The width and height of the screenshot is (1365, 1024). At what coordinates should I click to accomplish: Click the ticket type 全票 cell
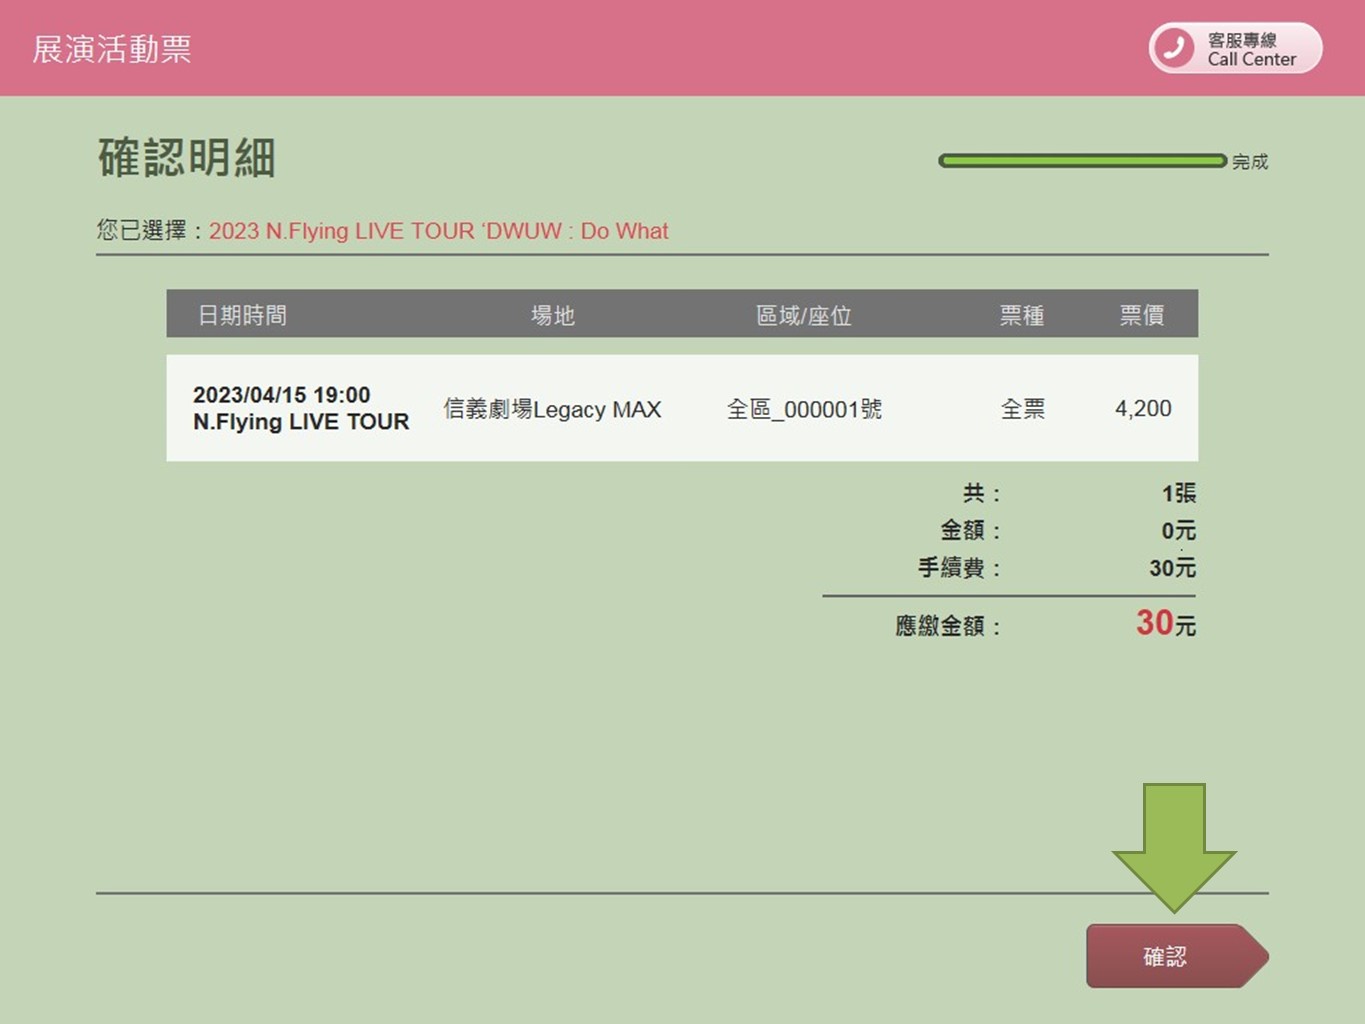click(1023, 409)
